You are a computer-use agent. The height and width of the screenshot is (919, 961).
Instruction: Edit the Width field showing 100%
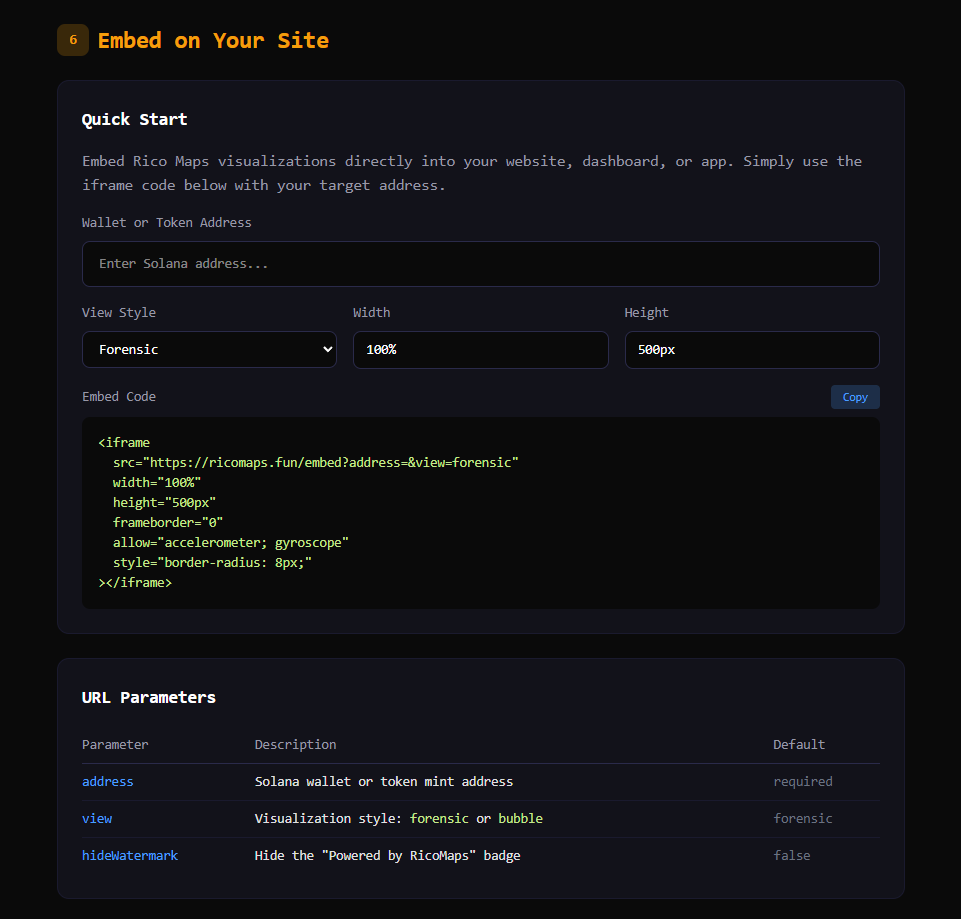[480, 349]
